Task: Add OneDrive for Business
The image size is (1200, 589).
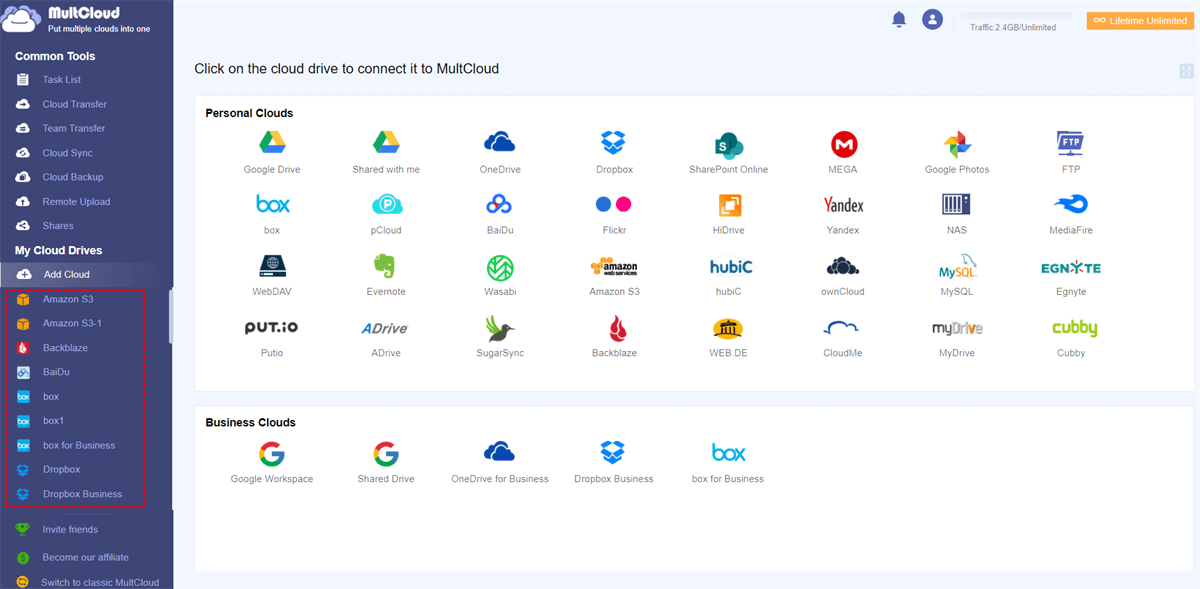Action: (500, 463)
